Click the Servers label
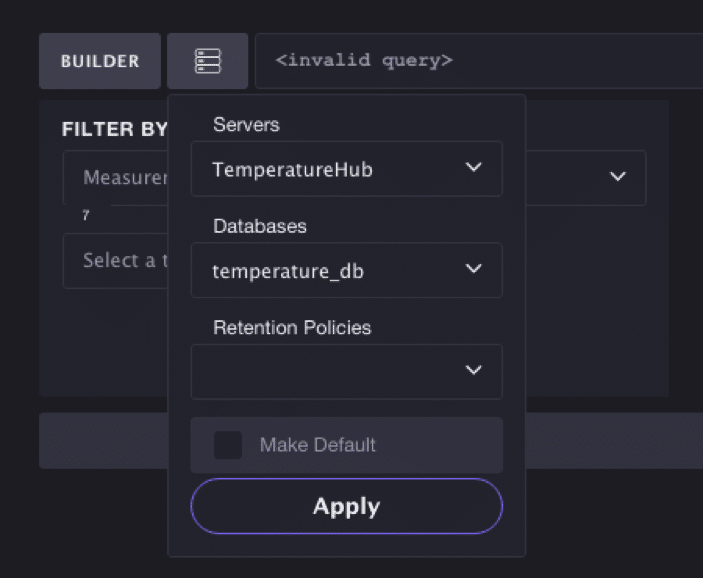 (246, 125)
